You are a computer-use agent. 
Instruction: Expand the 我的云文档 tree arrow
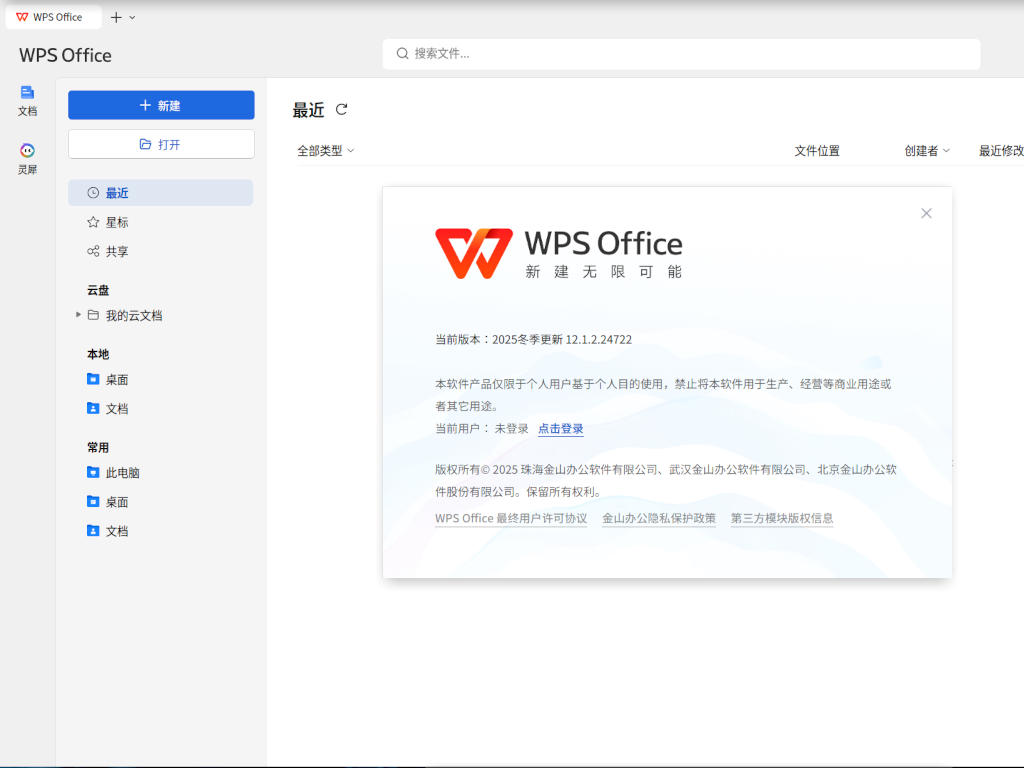pos(79,315)
